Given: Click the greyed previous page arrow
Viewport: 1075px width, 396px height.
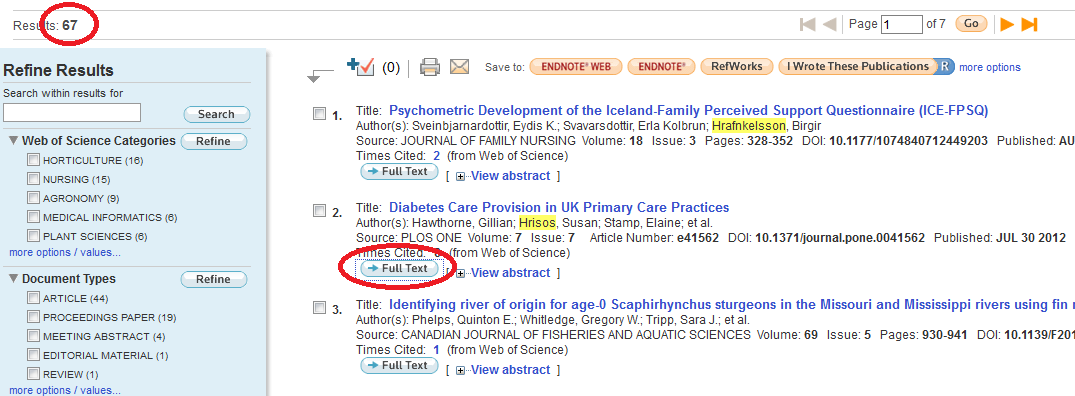Looking at the screenshot, I should click(829, 25).
